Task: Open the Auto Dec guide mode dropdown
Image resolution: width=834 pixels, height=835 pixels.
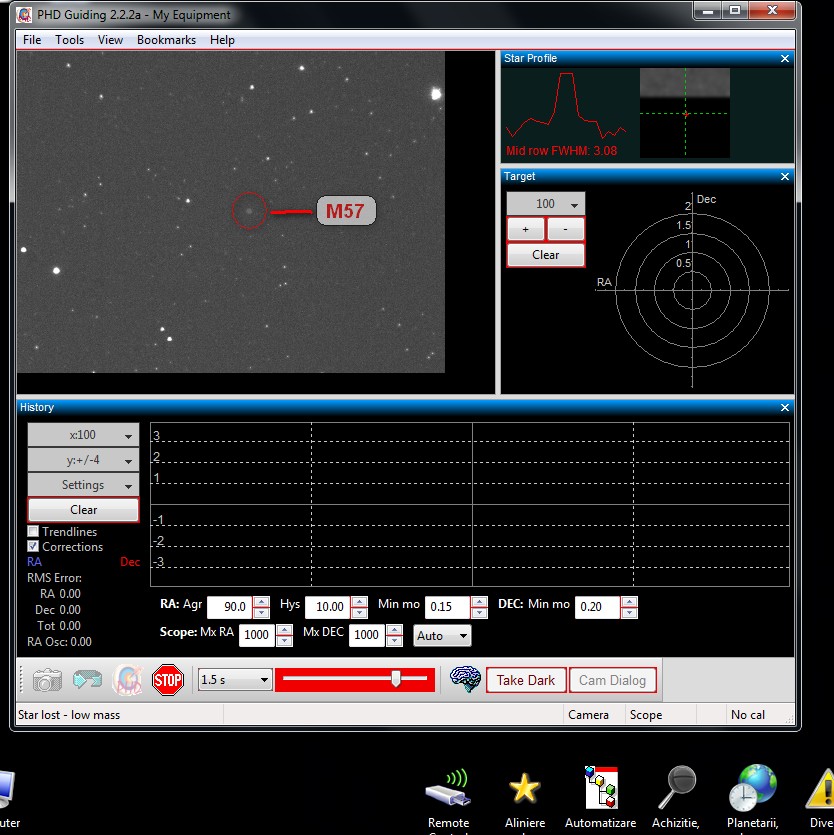Action: click(442, 635)
